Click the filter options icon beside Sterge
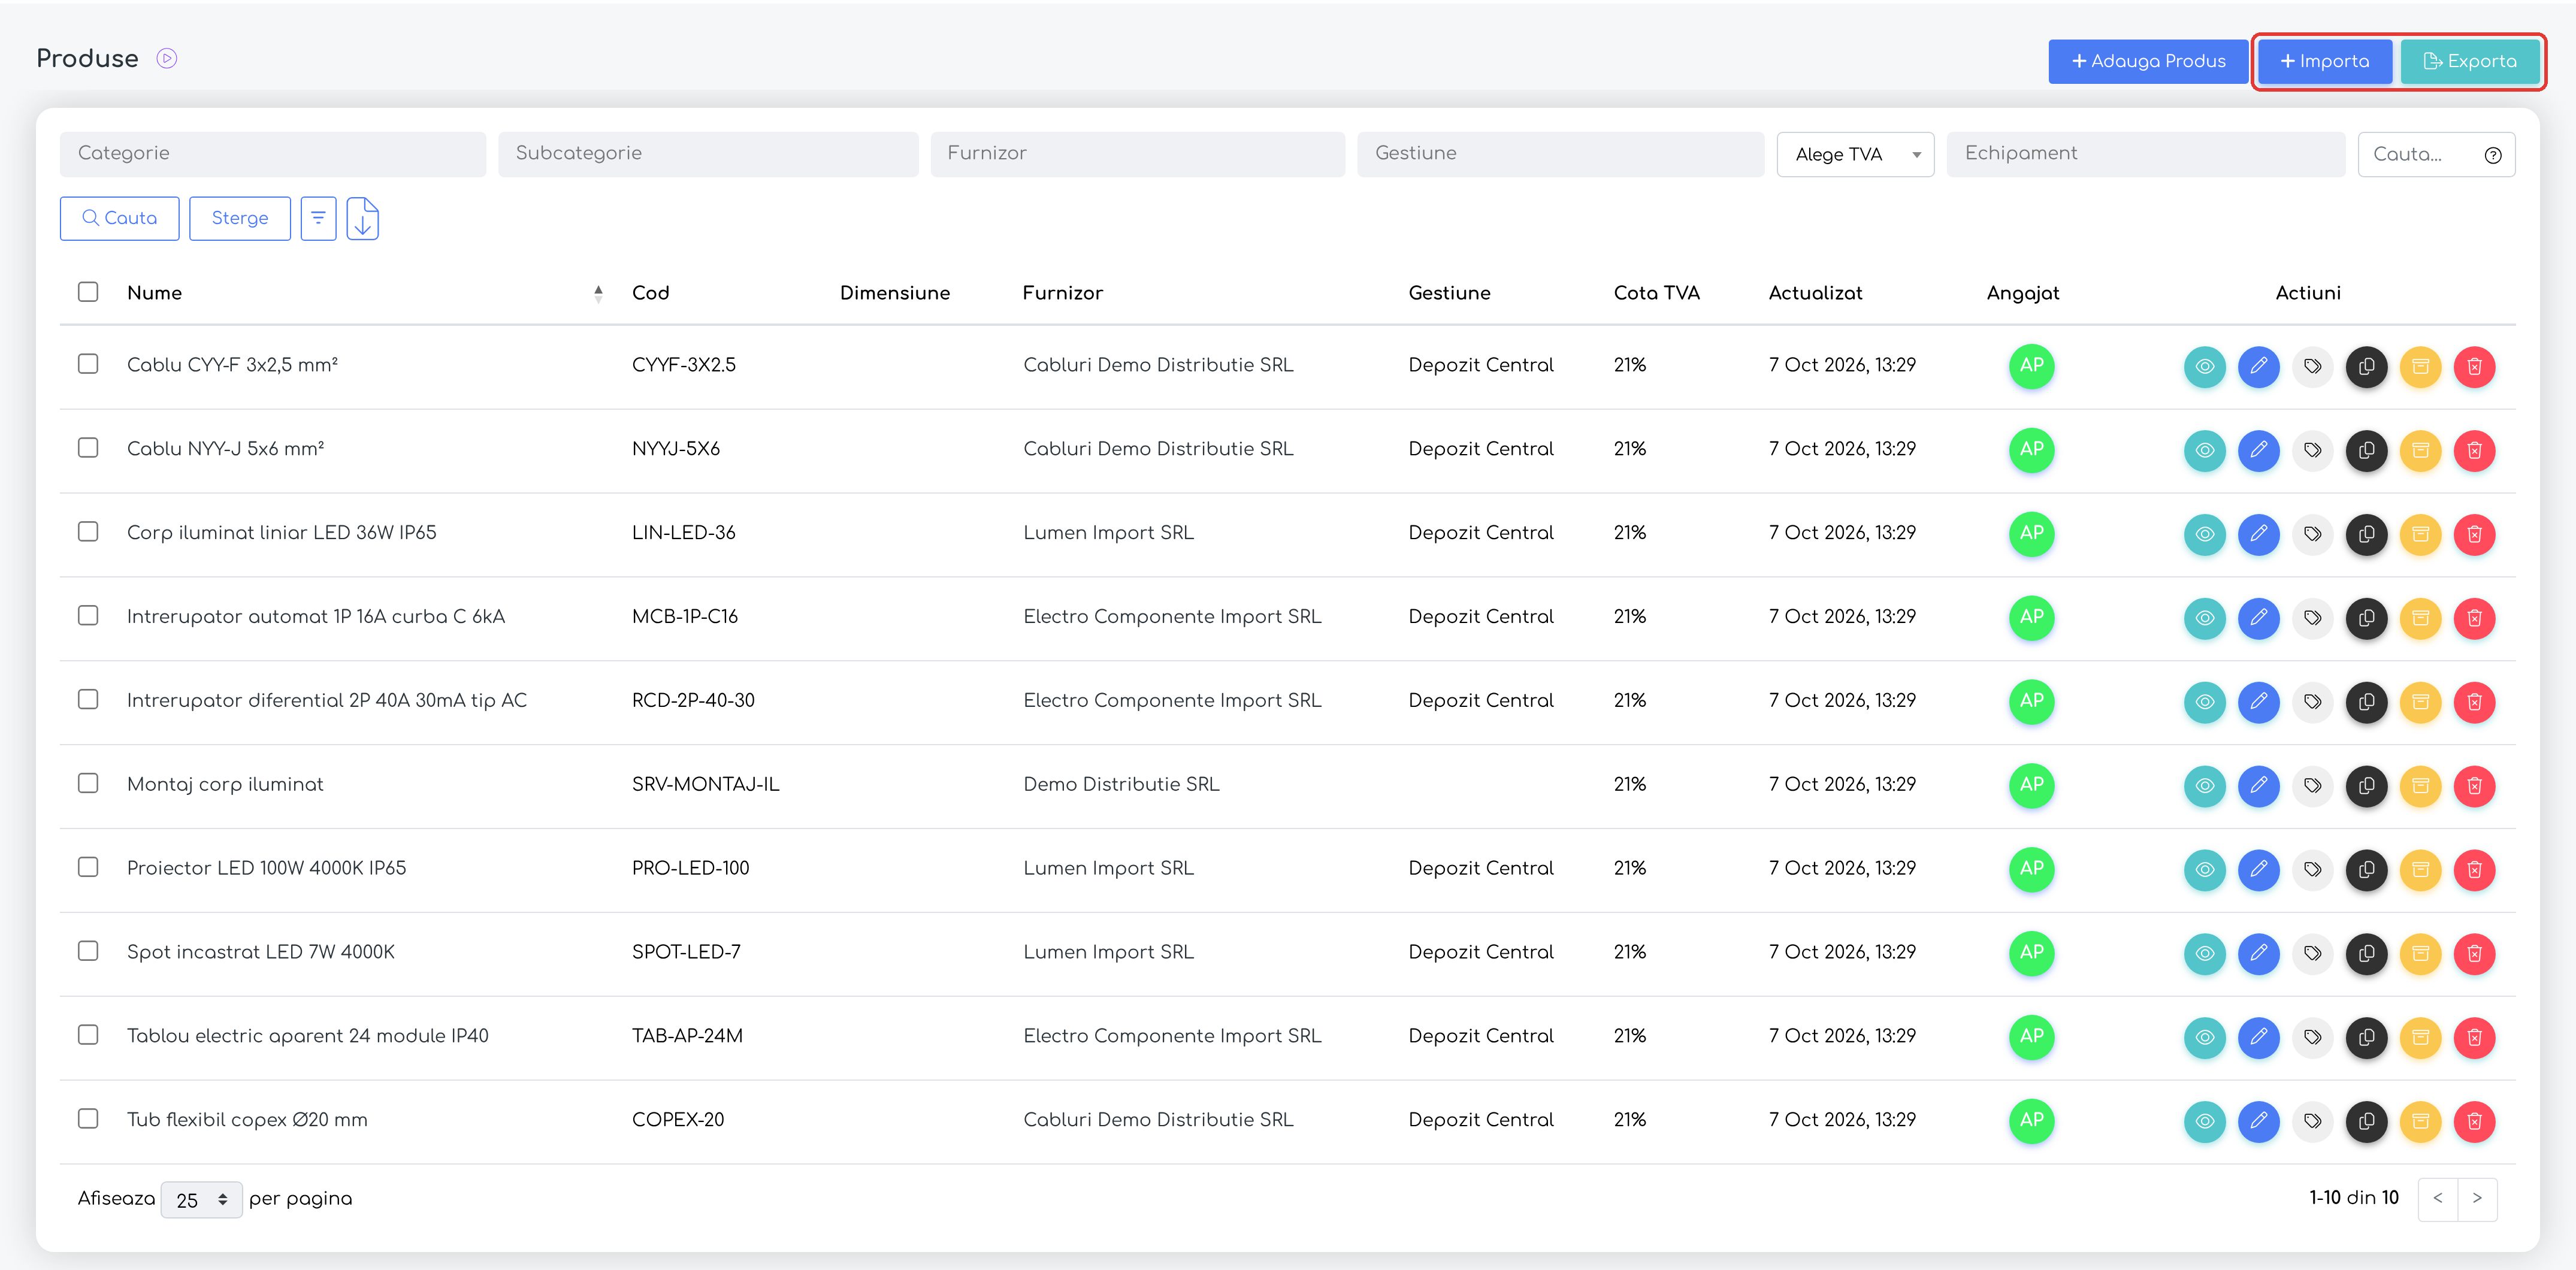The width and height of the screenshot is (2576, 1270). tap(318, 218)
